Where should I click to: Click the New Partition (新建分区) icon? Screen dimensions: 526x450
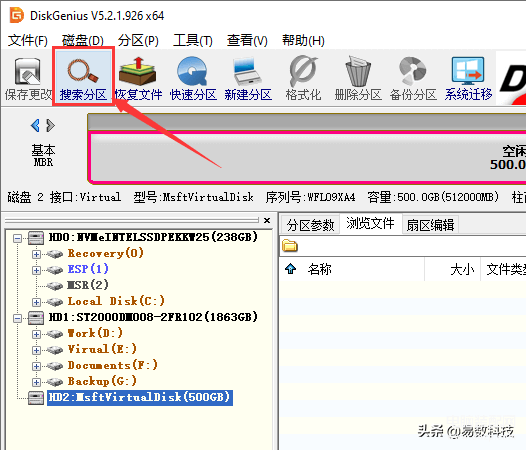[248, 79]
